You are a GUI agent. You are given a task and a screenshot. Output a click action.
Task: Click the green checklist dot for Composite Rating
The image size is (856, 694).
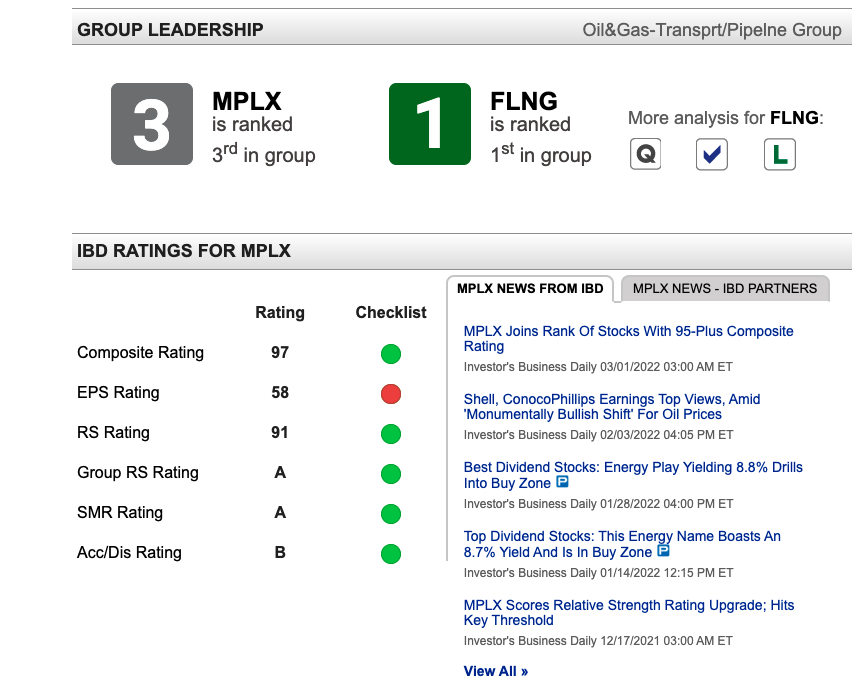391,354
